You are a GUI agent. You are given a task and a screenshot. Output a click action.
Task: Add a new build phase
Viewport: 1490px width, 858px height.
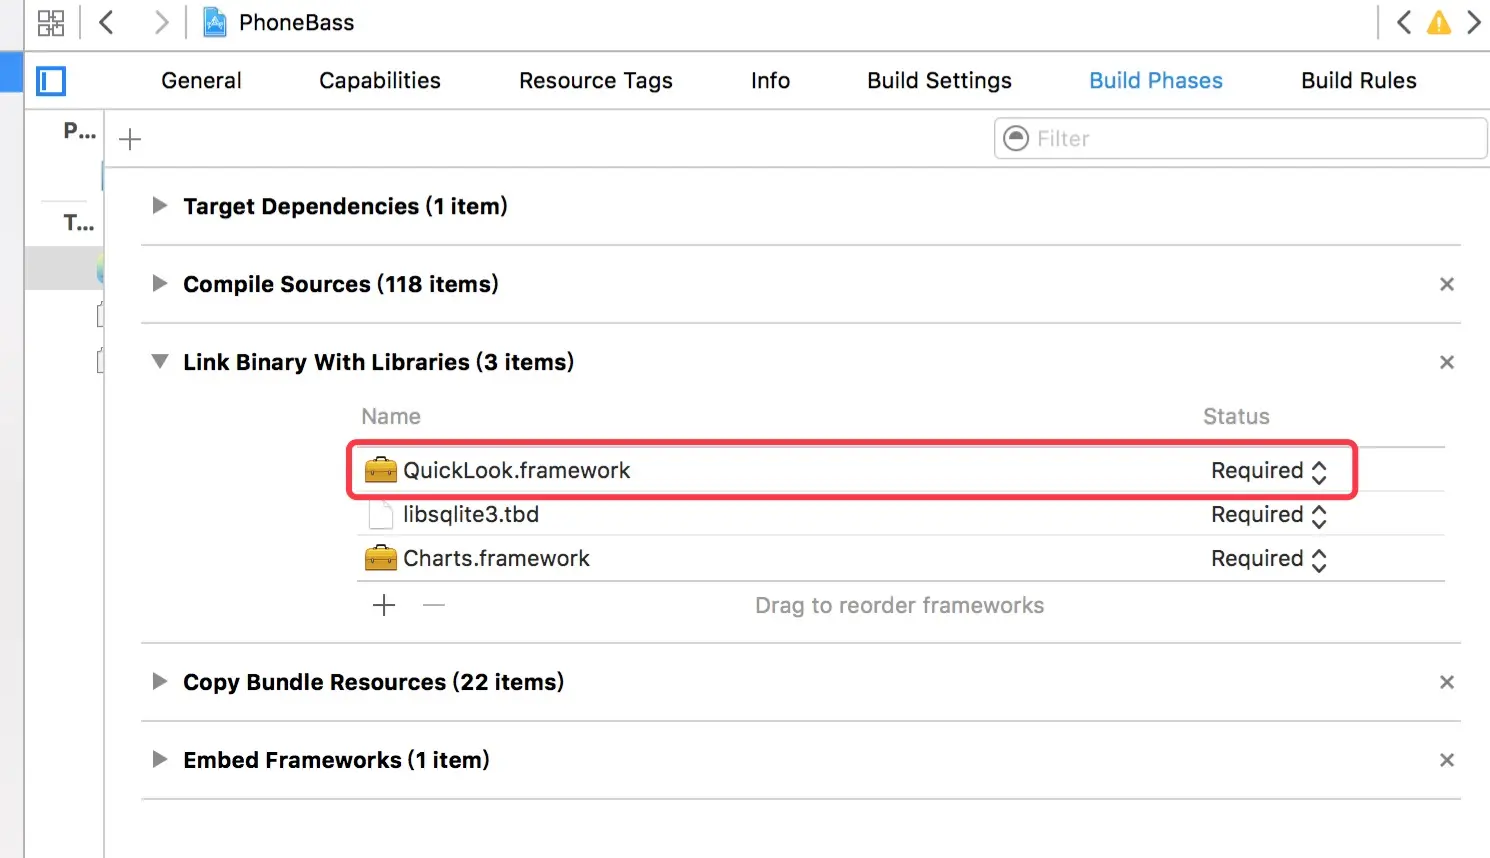pyautogui.click(x=130, y=139)
